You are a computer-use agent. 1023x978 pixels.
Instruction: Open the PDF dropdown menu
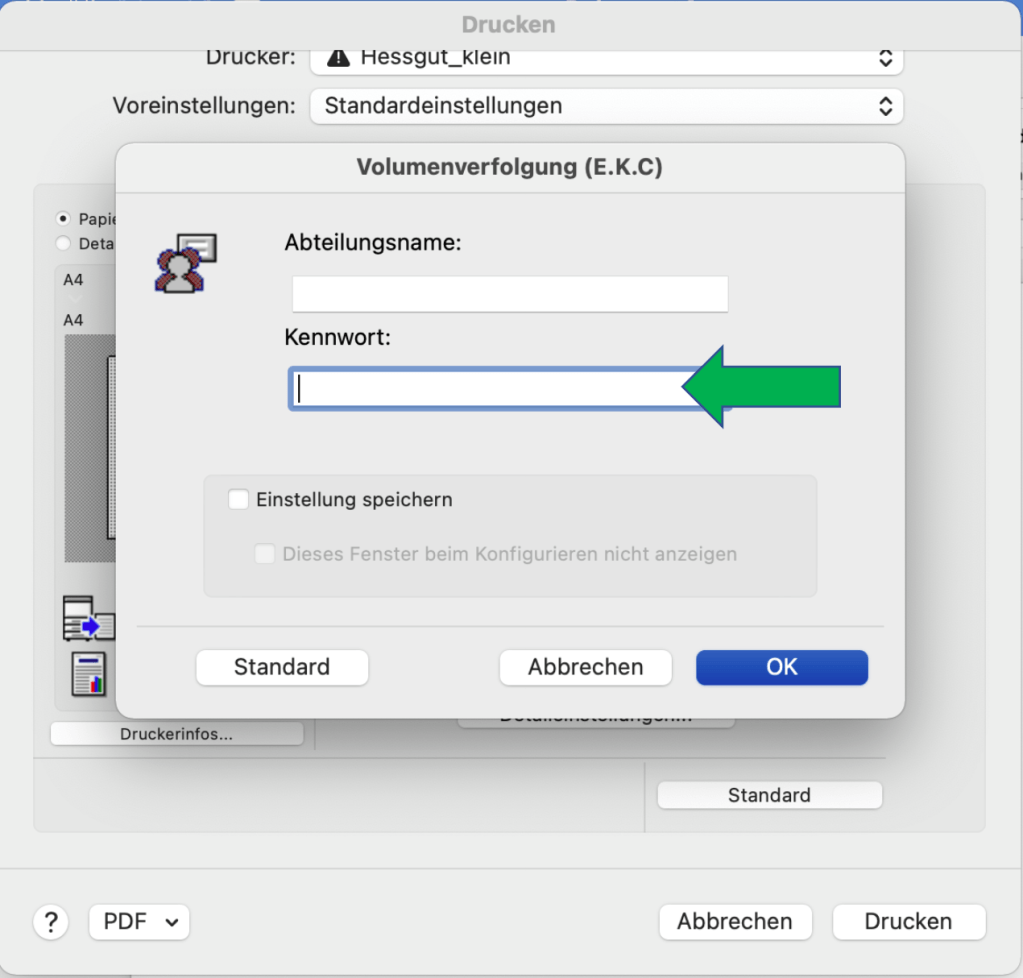tap(139, 921)
